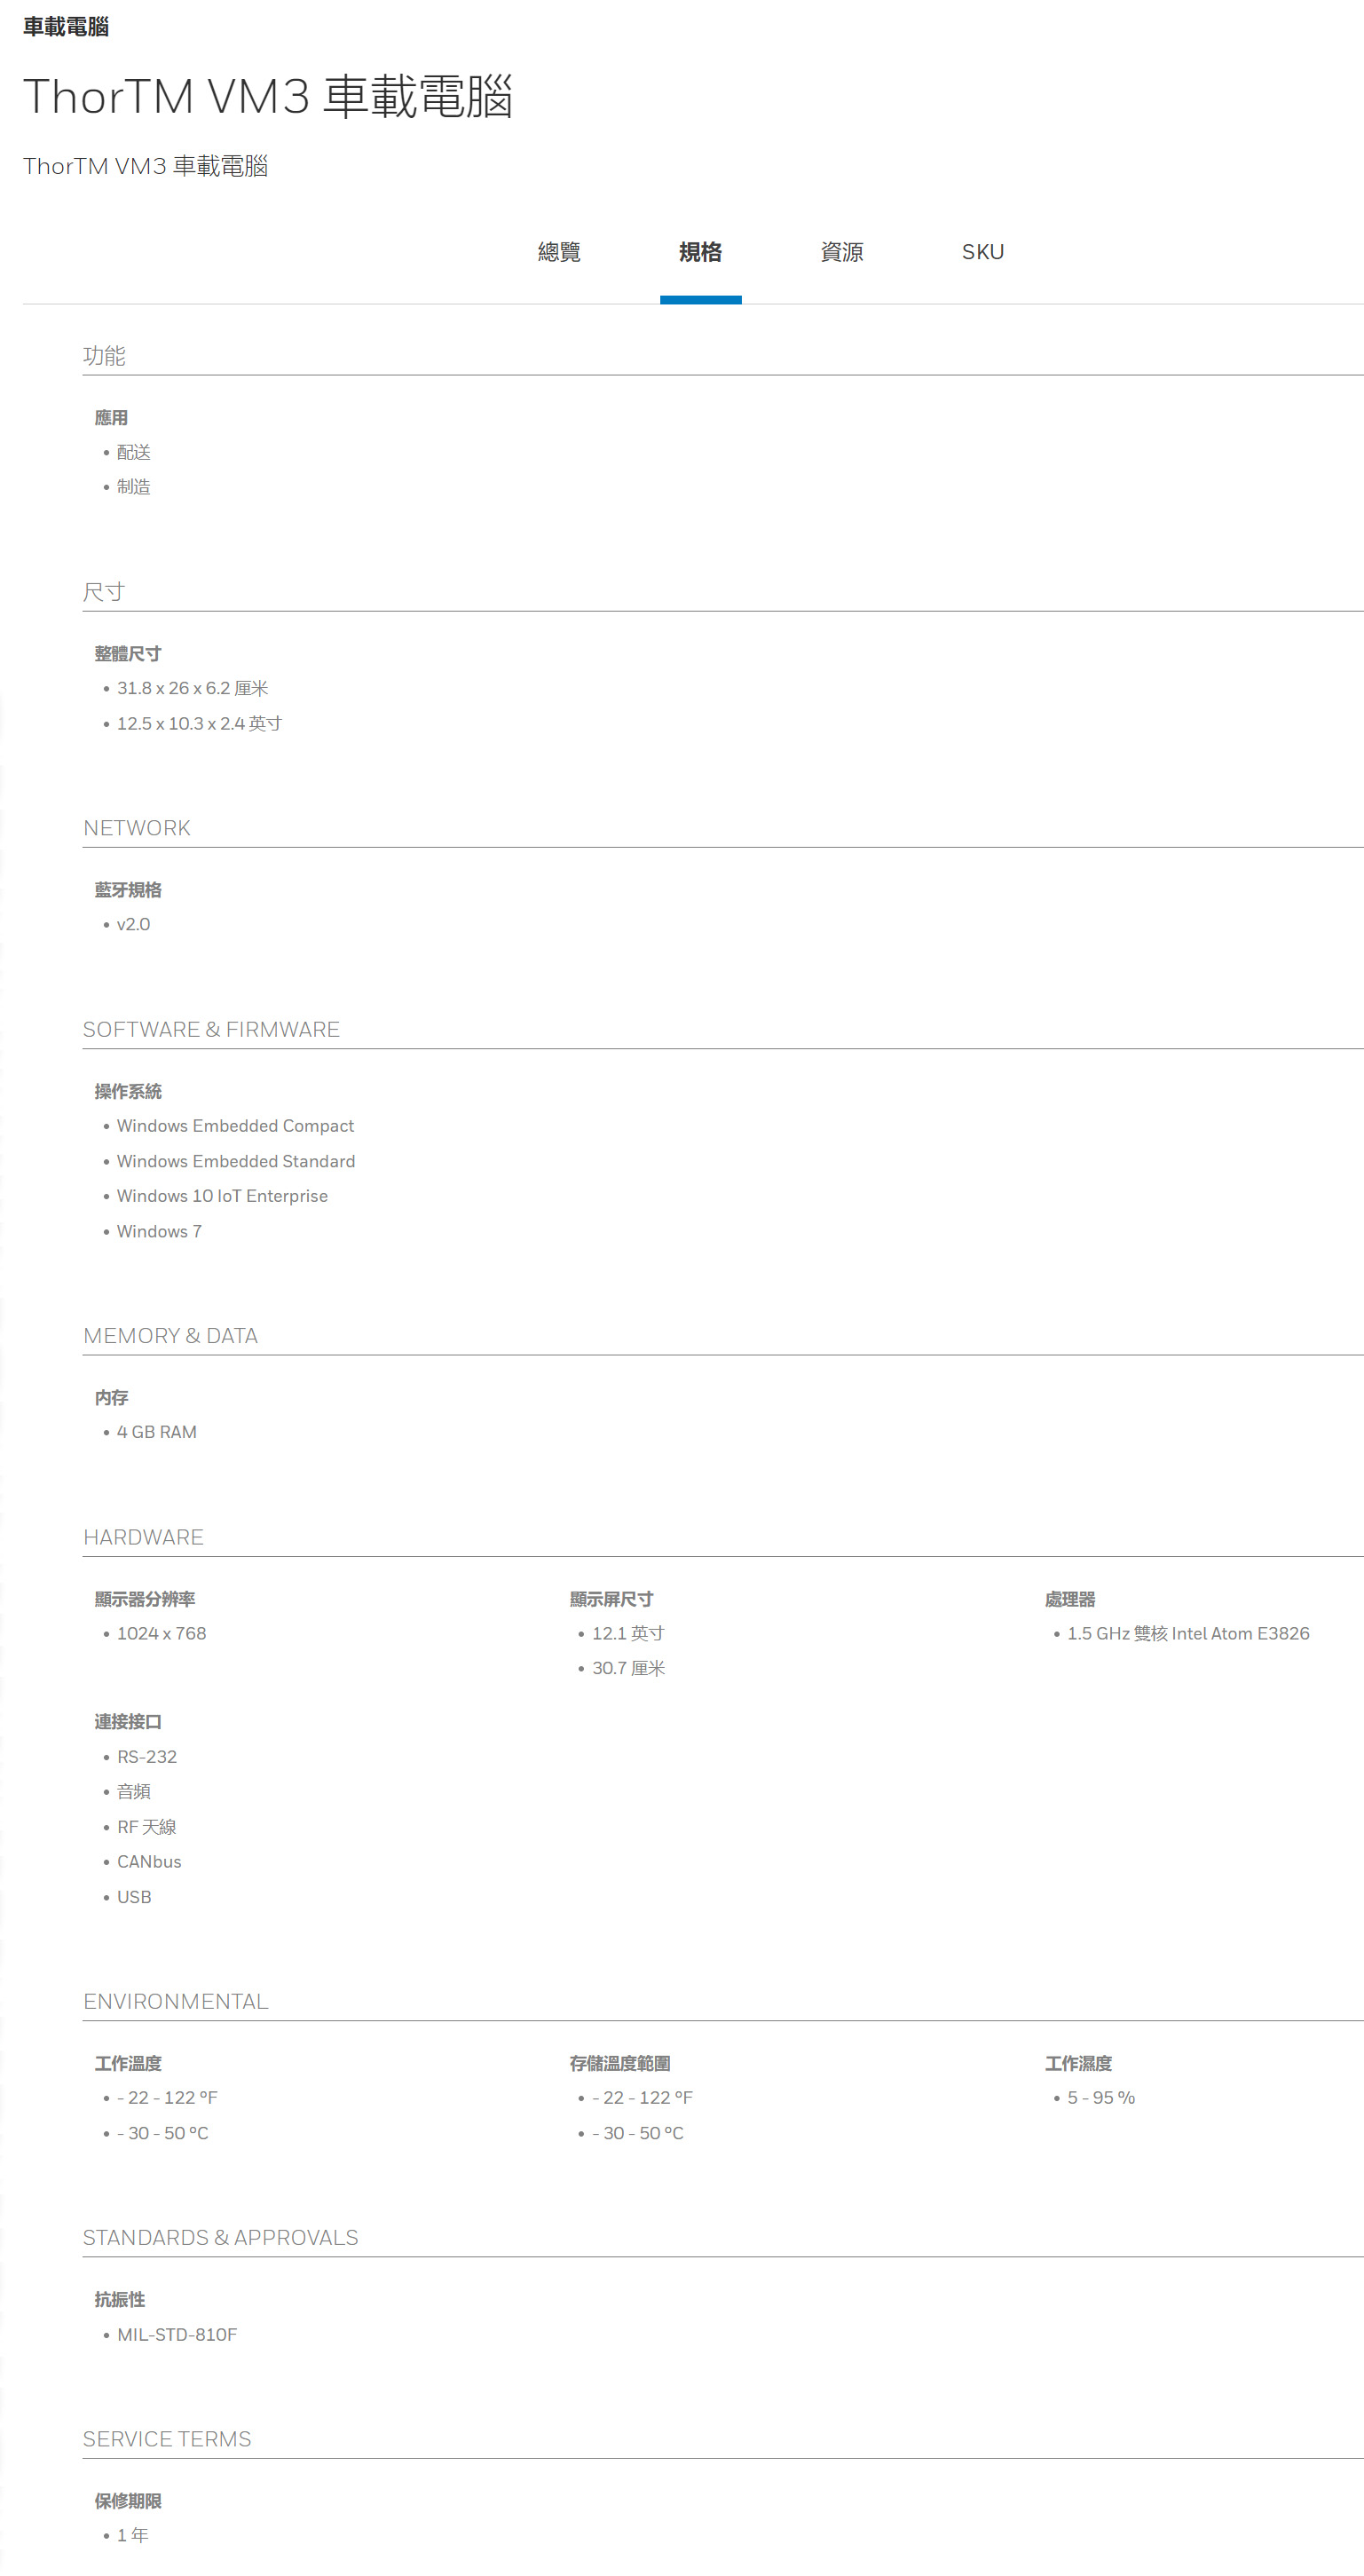Click the SOFTWARE & FIRMWARE heading
Viewport: 1364px width, 2576px height.
click(x=211, y=1030)
